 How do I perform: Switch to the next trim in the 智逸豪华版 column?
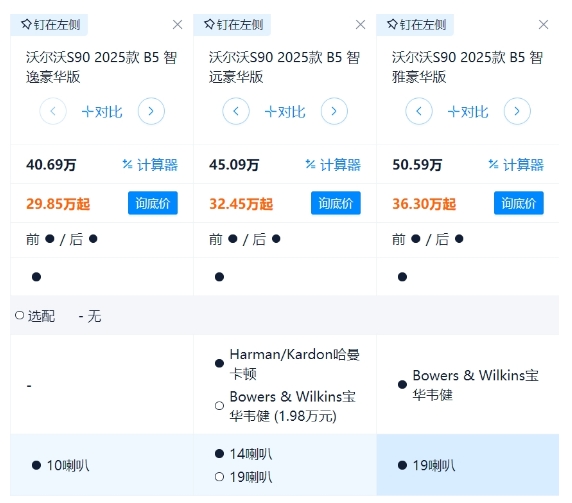(151, 111)
